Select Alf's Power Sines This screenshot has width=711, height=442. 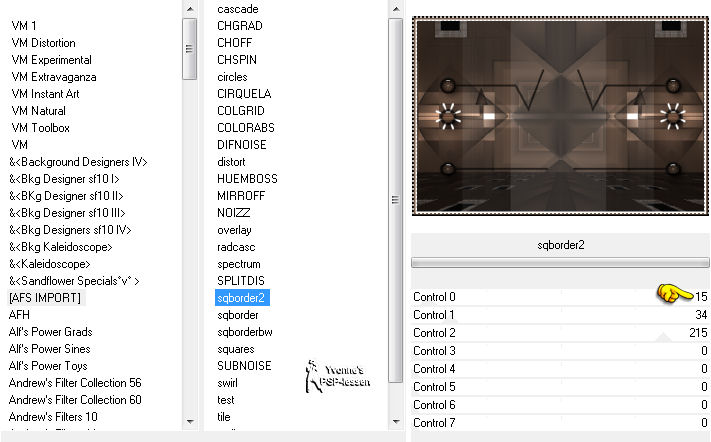click(x=49, y=349)
